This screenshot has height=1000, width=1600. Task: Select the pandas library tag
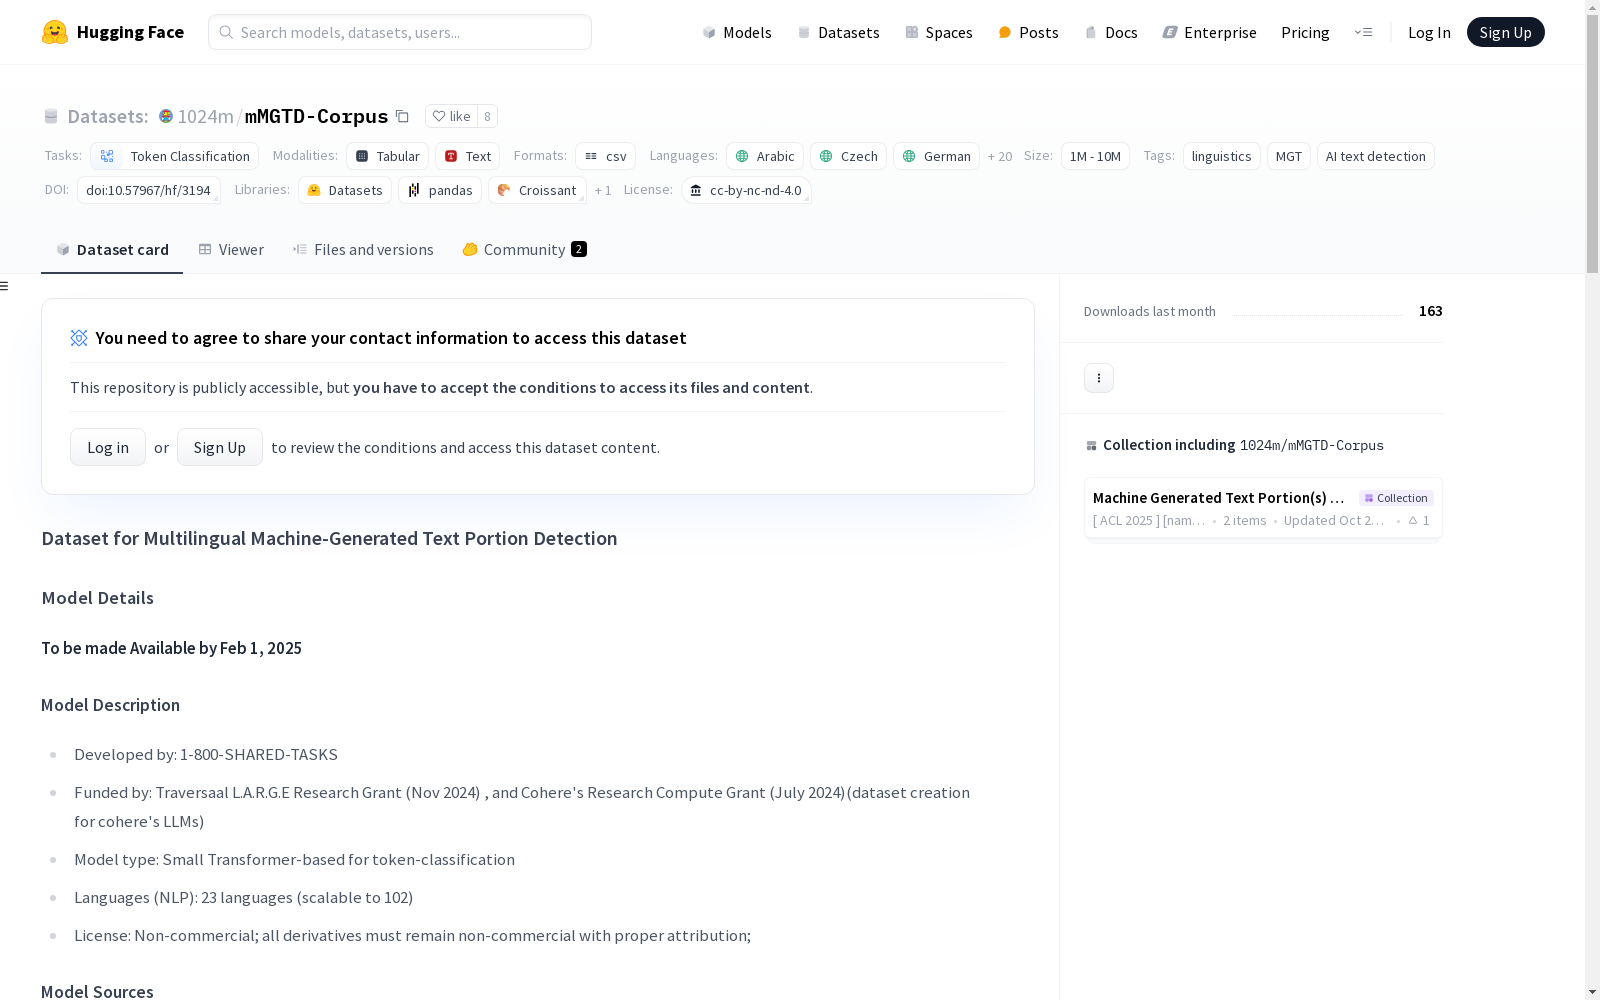click(440, 190)
